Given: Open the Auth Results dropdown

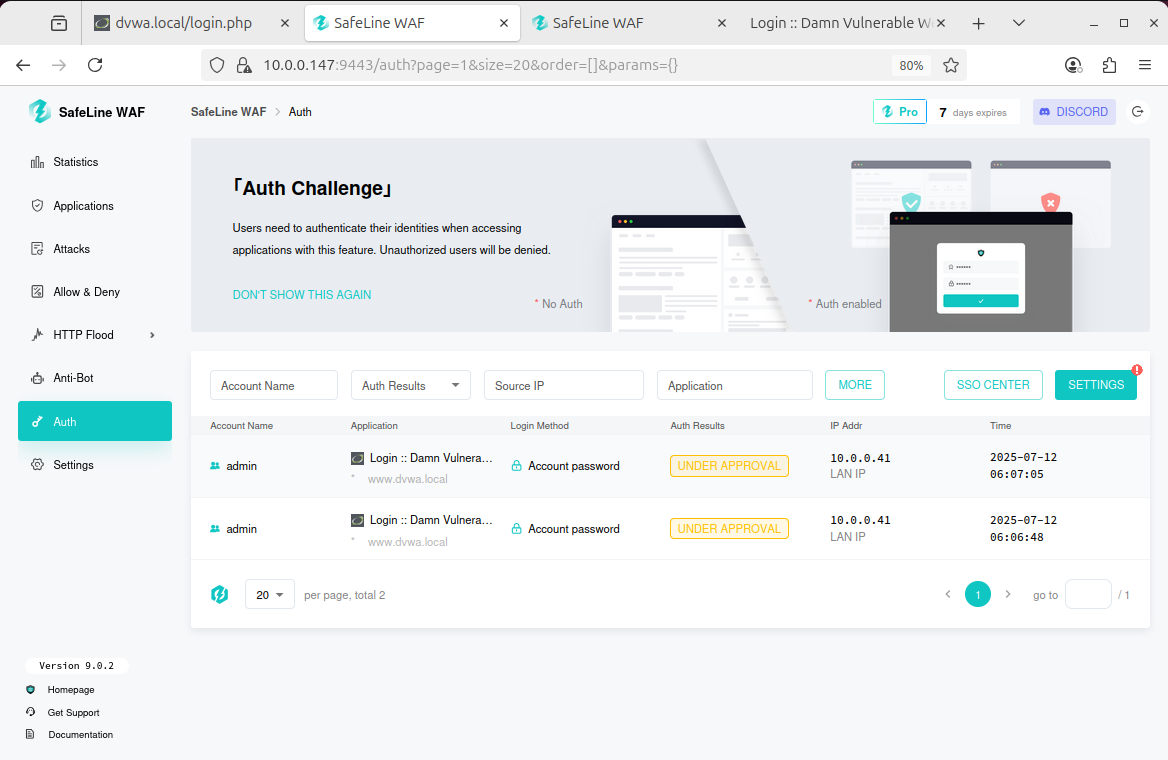Looking at the screenshot, I should [x=411, y=385].
